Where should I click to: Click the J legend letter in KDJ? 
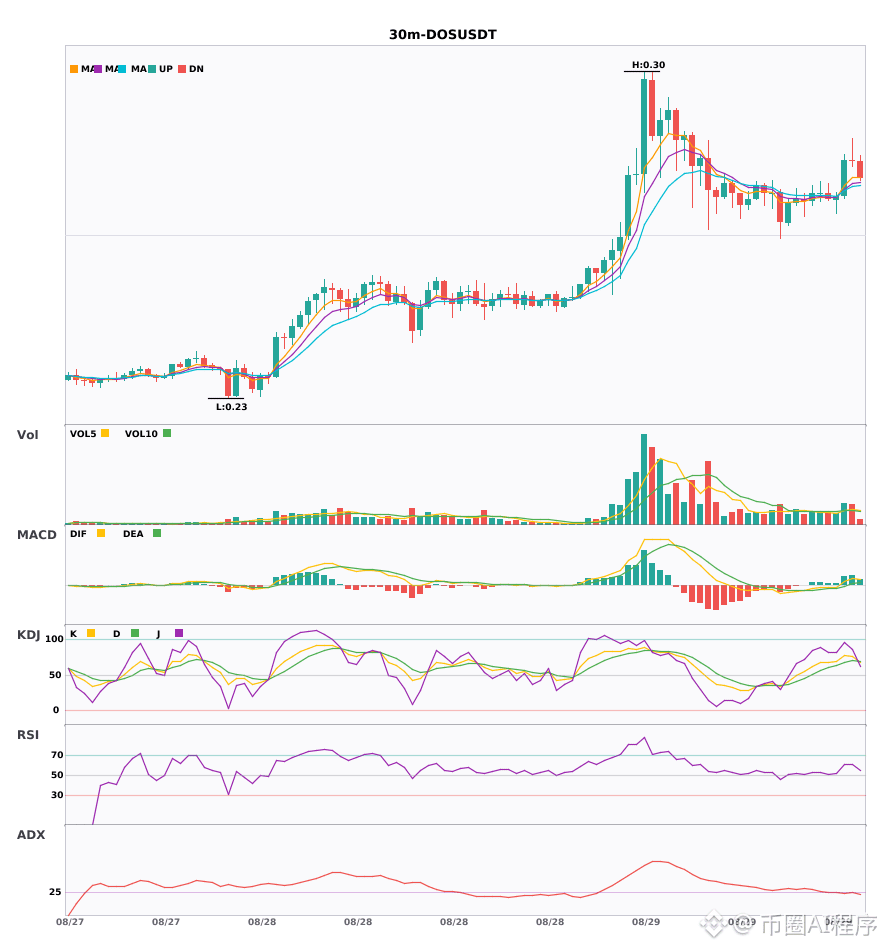coord(158,634)
